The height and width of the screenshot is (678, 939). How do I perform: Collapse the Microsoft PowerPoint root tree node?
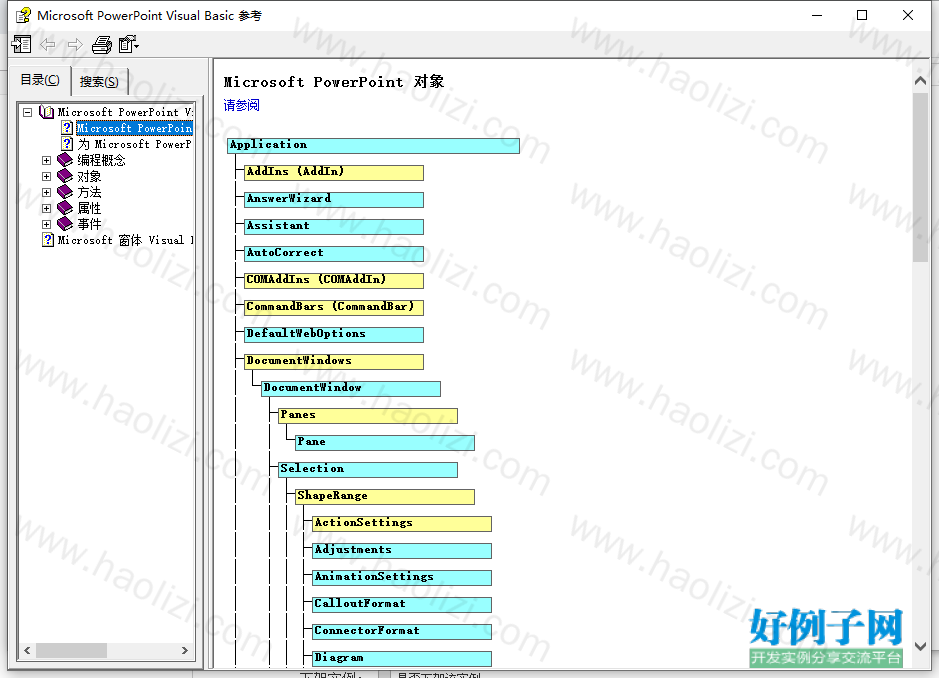click(x=28, y=112)
